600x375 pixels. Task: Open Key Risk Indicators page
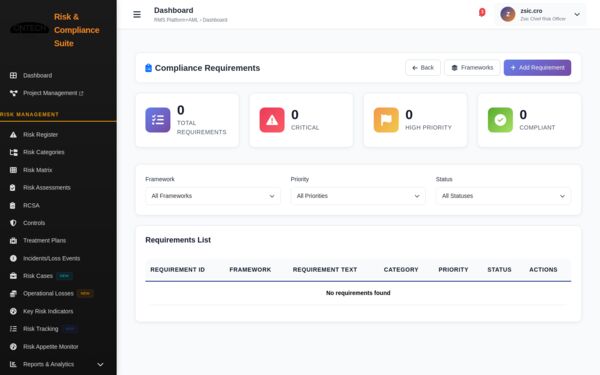(48, 311)
